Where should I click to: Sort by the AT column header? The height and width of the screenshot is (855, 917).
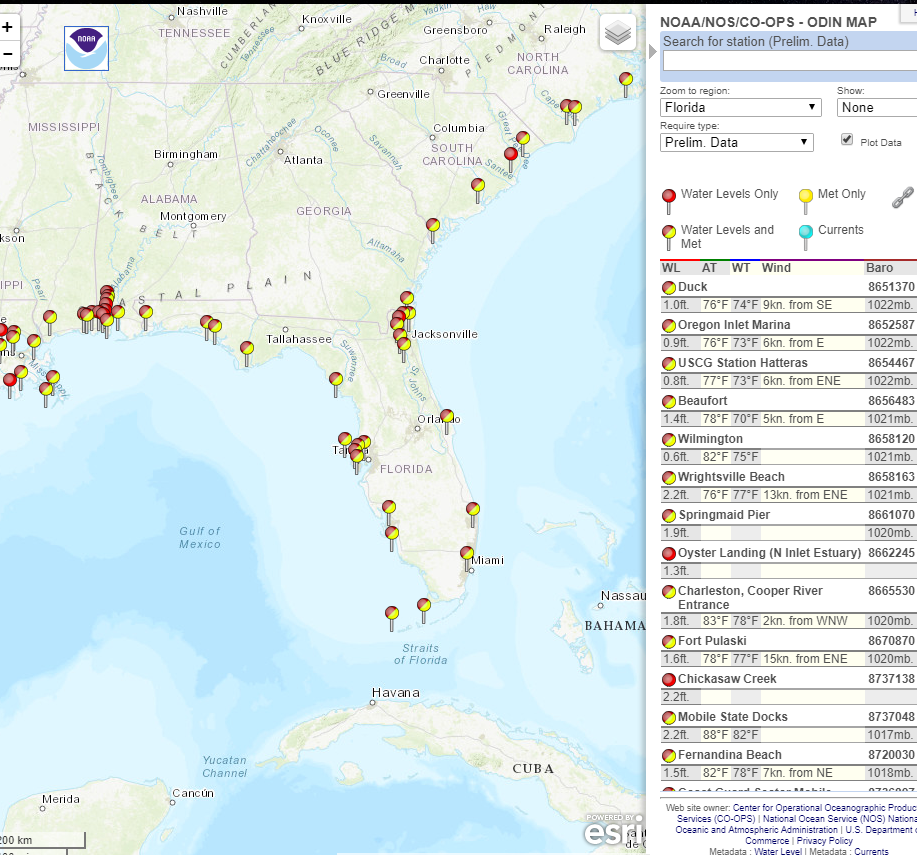[x=709, y=268]
